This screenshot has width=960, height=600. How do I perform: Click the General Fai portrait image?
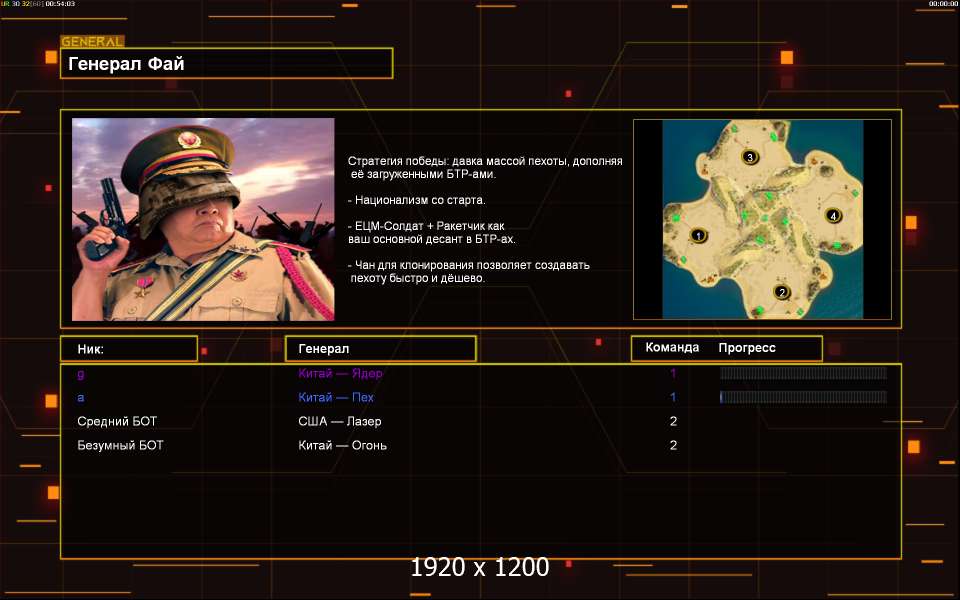[x=203, y=219]
